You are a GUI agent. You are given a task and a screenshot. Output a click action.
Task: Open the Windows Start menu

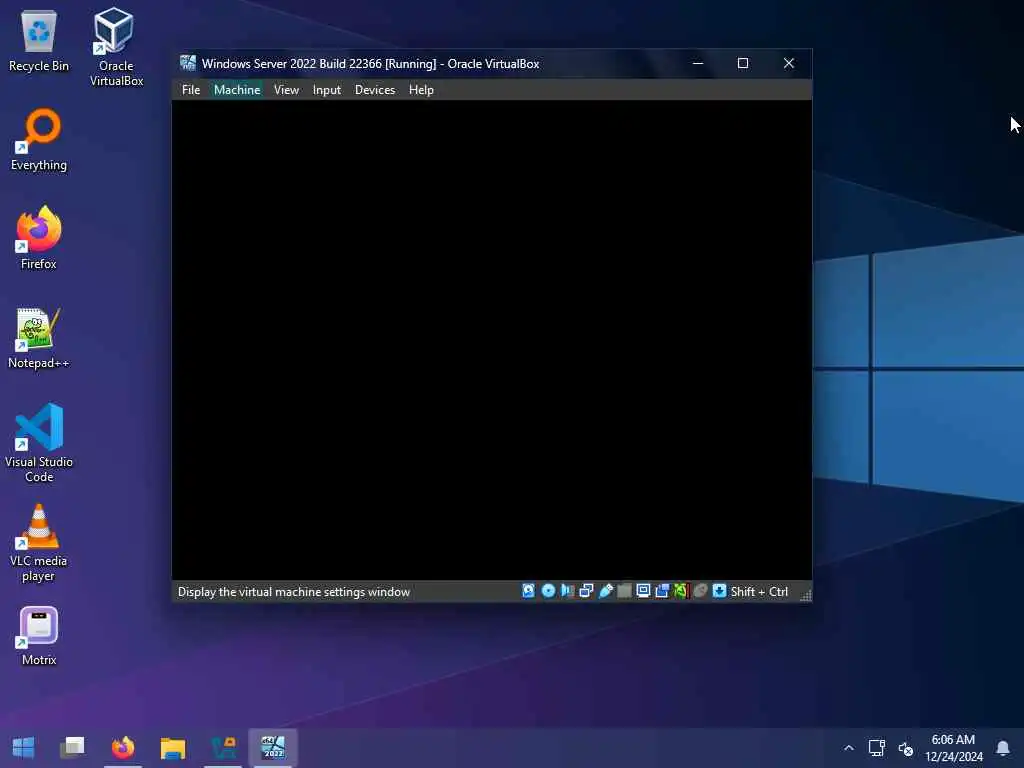tap(24, 747)
